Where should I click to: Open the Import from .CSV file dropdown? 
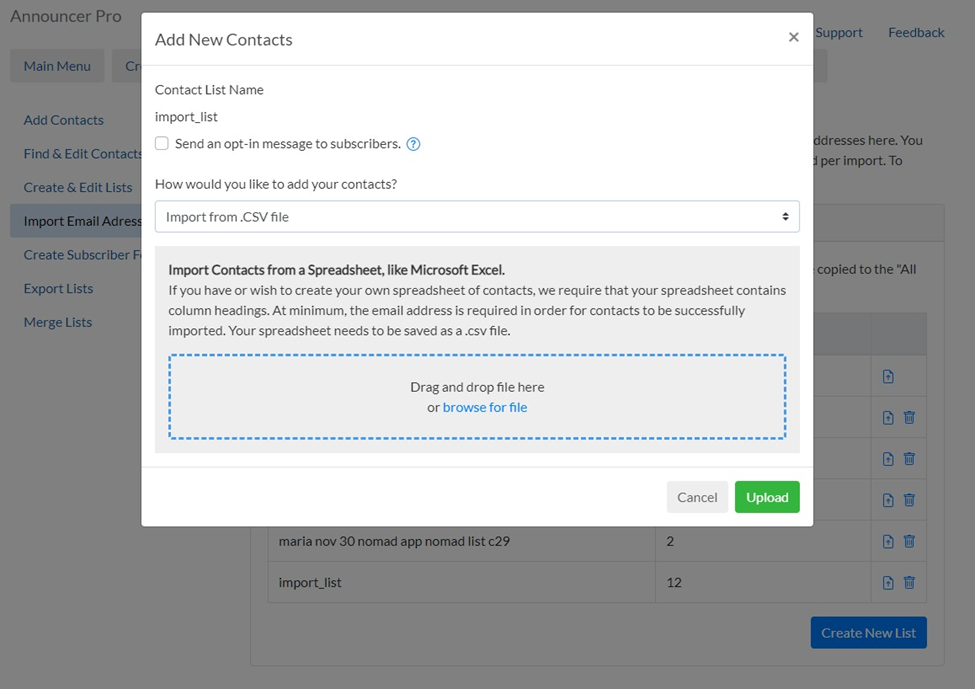tap(477, 217)
